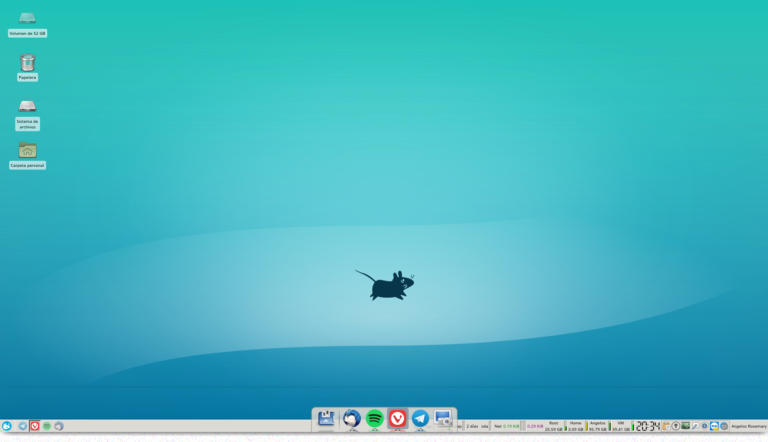This screenshot has width=768, height=442.
Task: Select the Carpeta personal home folder icon
Action: point(27,150)
